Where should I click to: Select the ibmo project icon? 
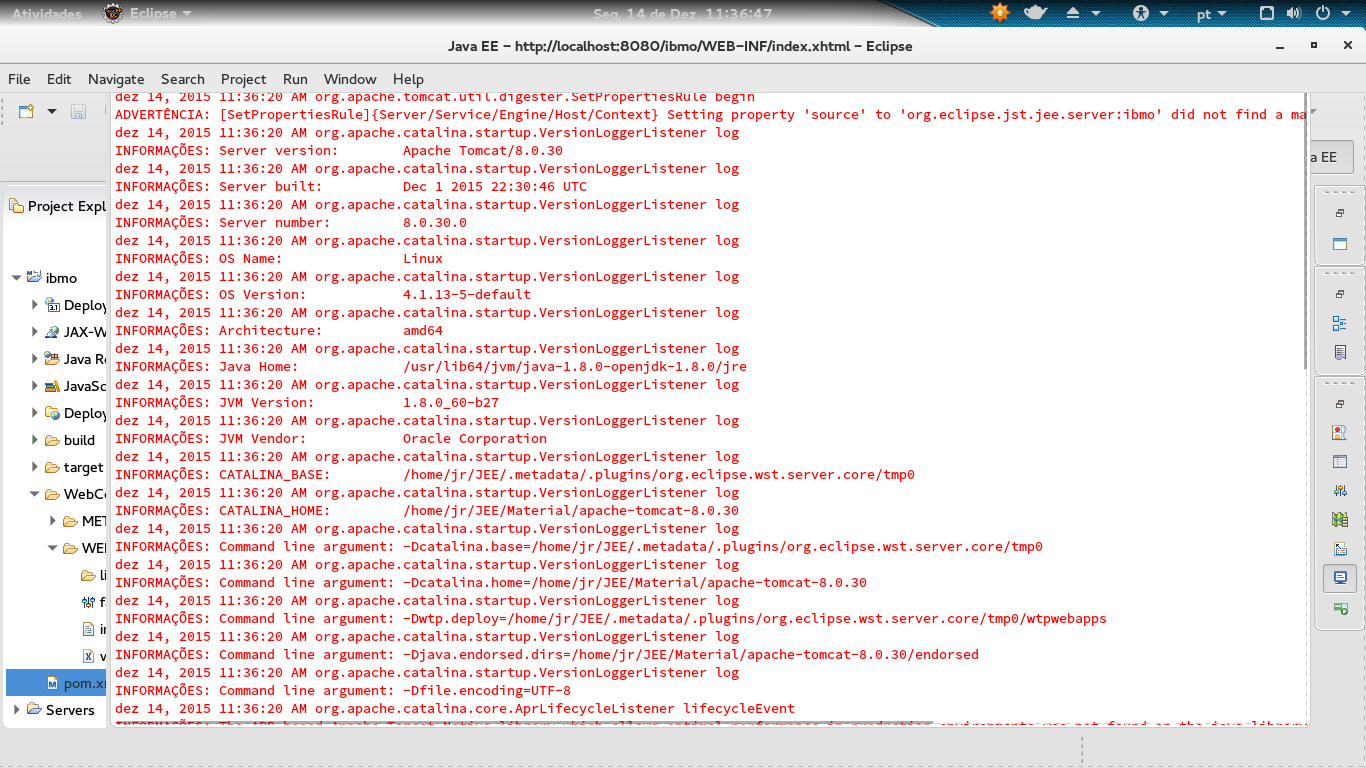tap(34, 278)
